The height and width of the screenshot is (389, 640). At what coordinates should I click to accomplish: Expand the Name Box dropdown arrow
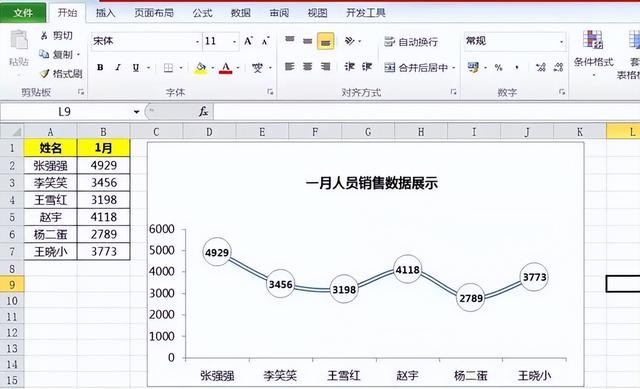136,112
